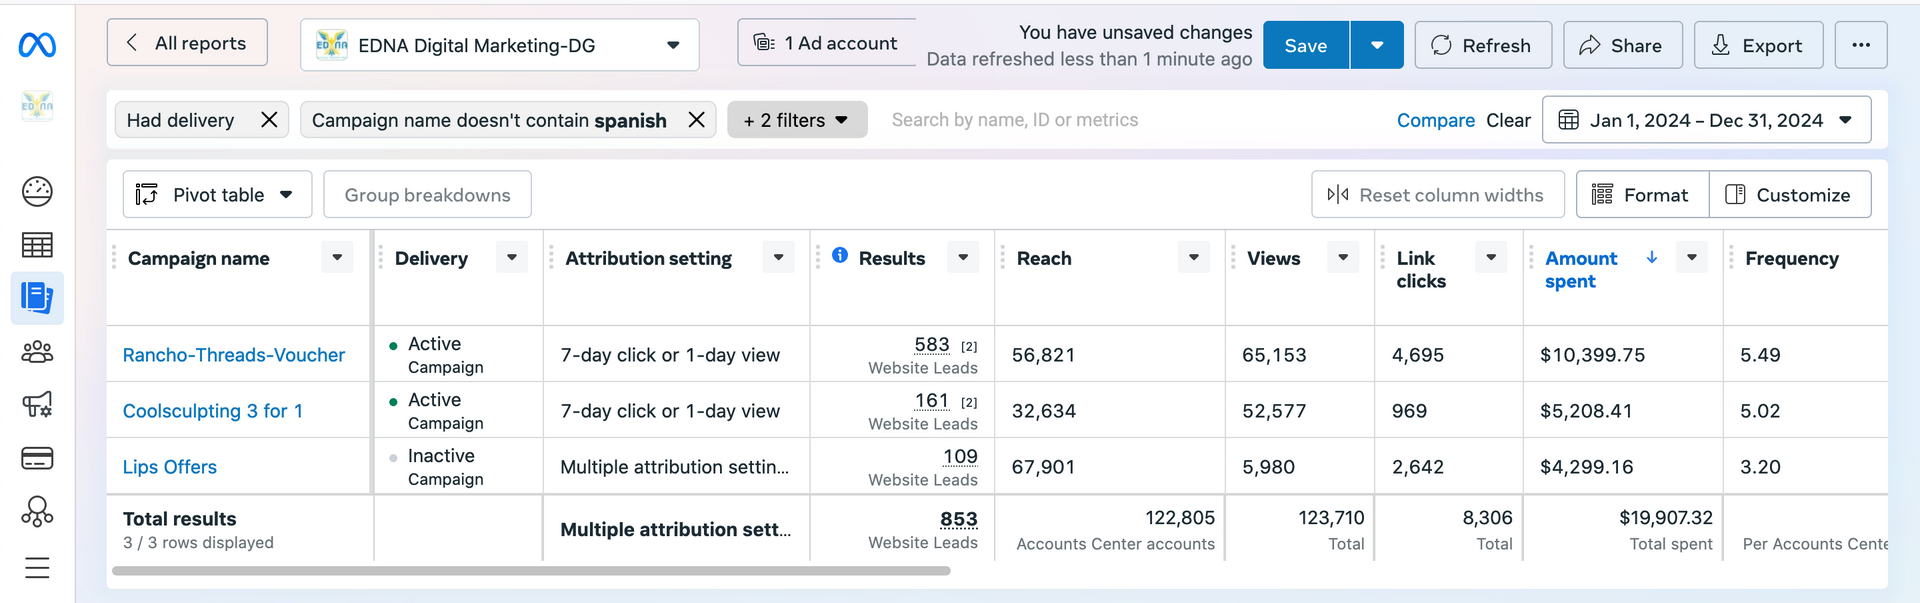1920x603 pixels.
Task: Click the Group breakdowns button
Action: [427, 194]
